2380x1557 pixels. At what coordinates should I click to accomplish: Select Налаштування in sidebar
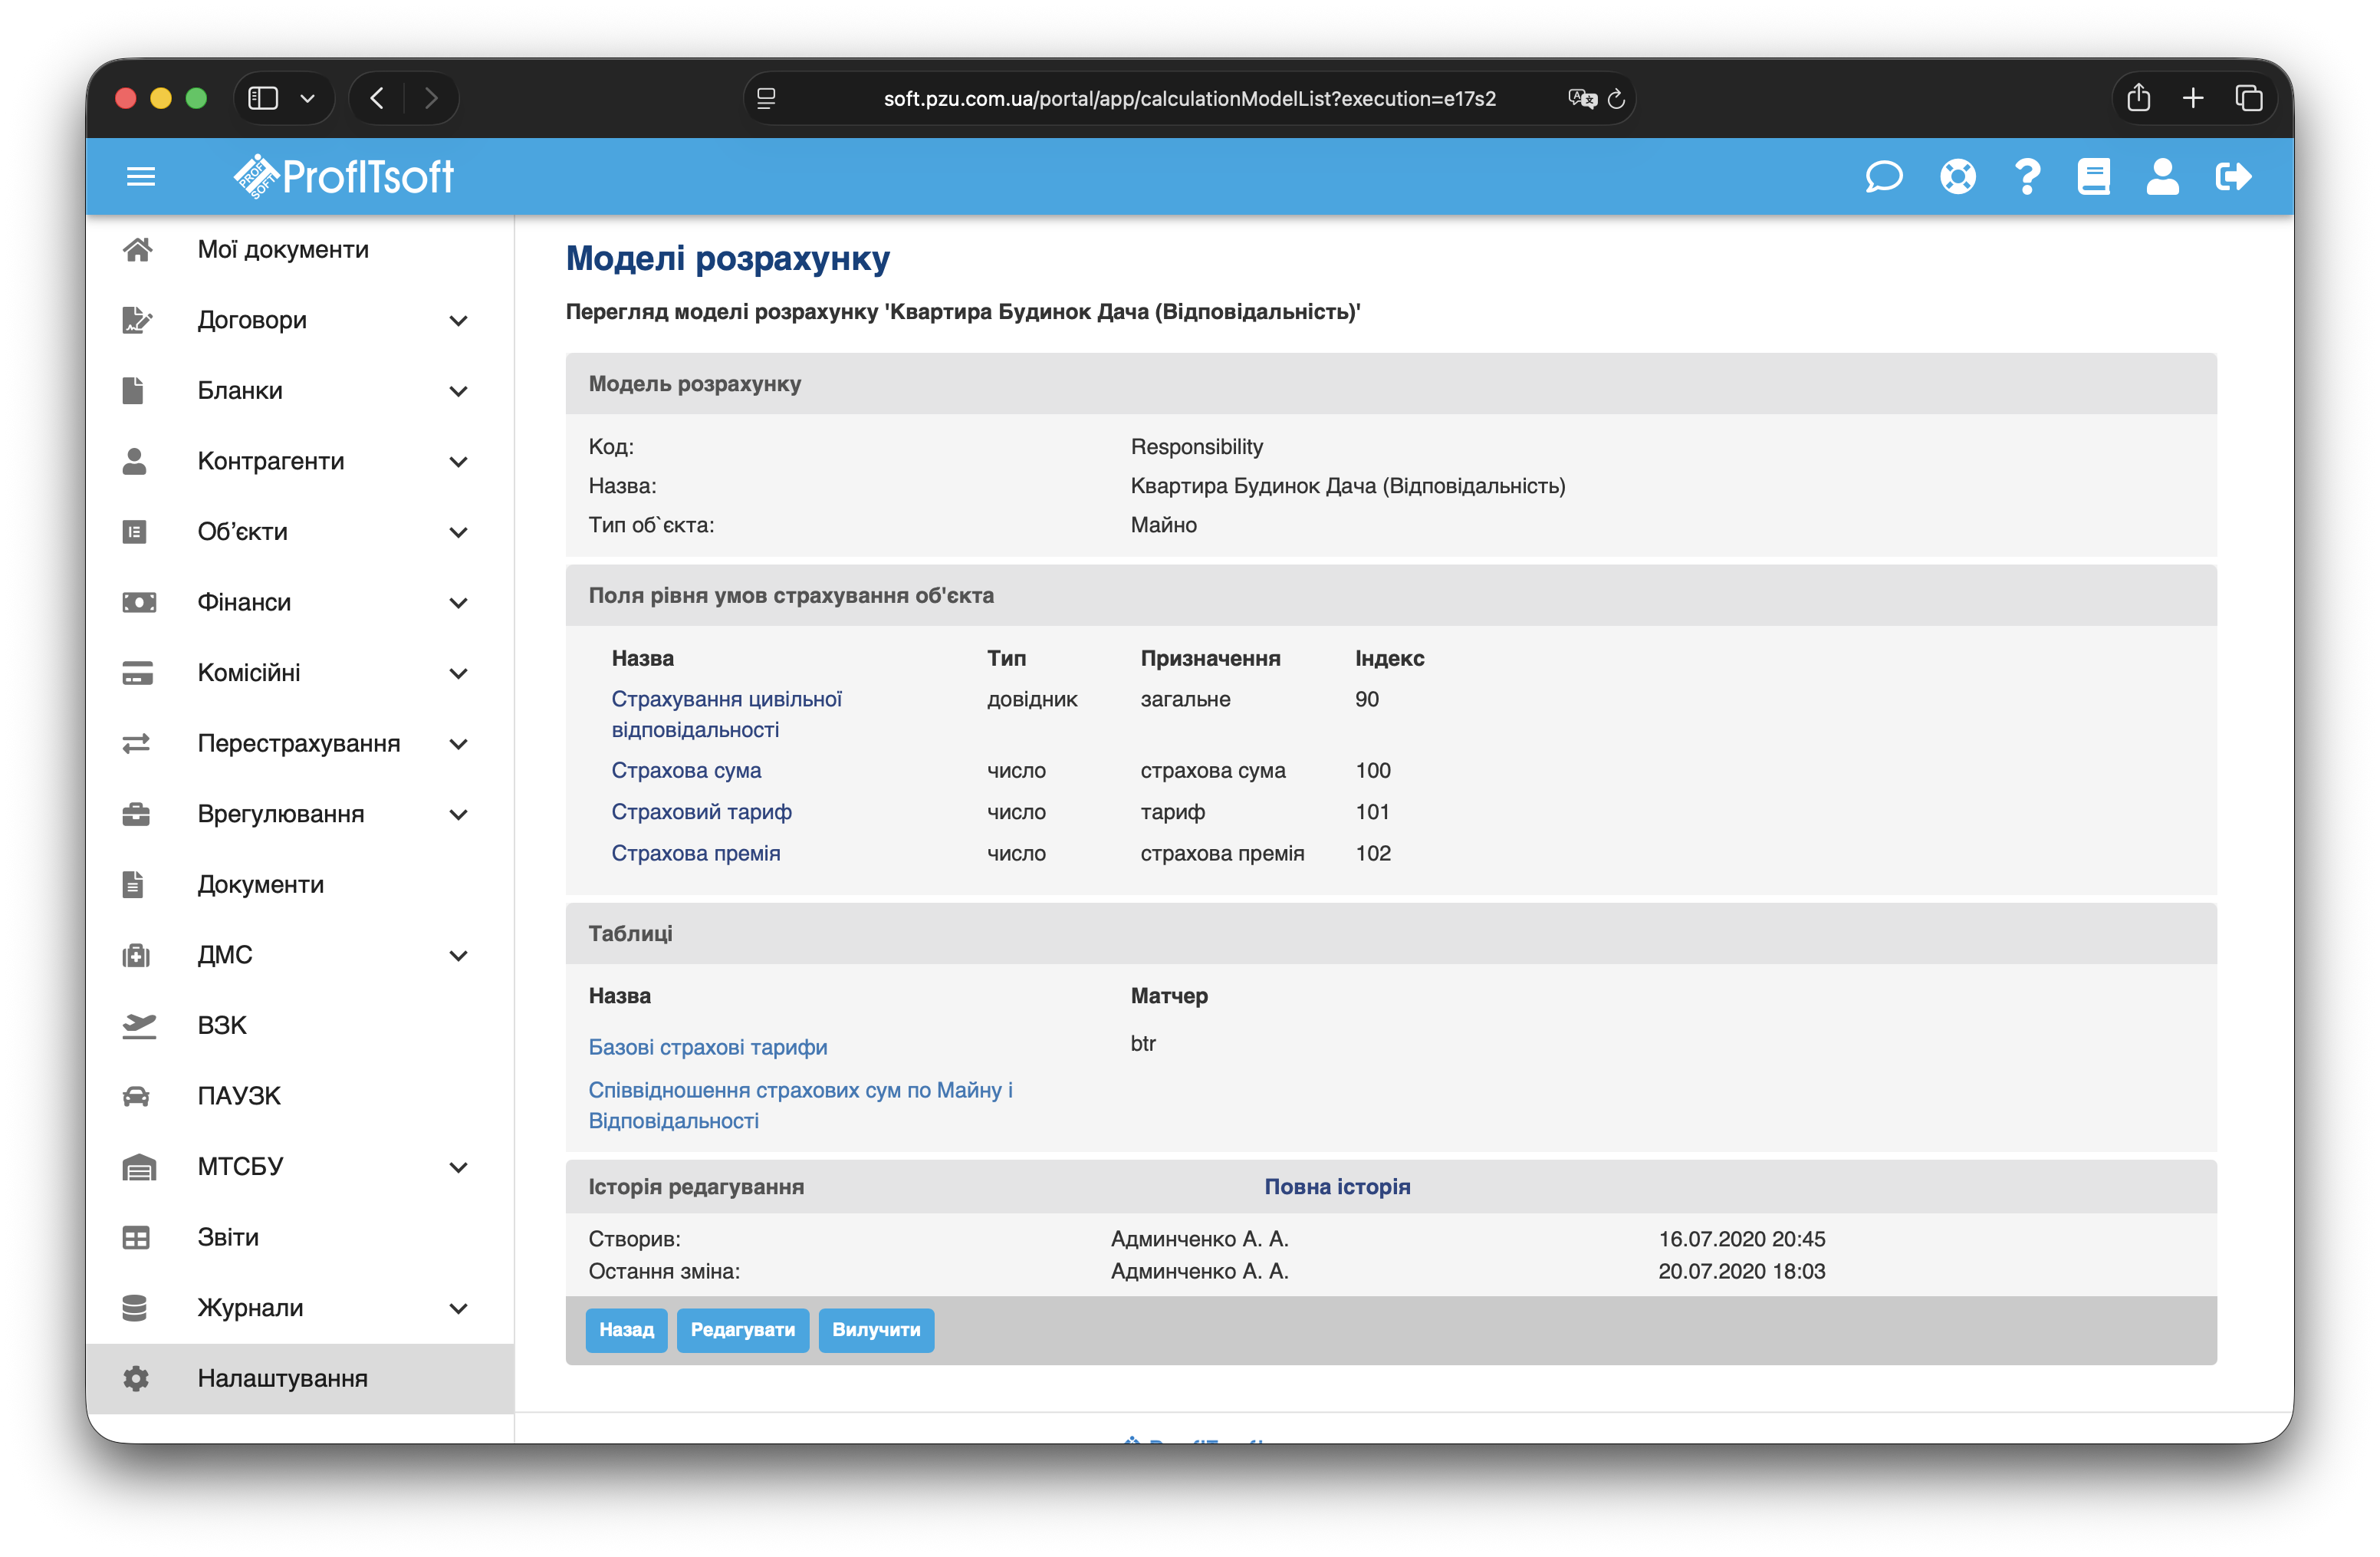tap(283, 1378)
